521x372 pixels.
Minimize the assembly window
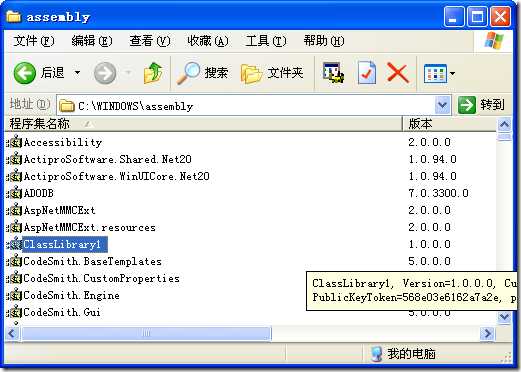(454, 16)
